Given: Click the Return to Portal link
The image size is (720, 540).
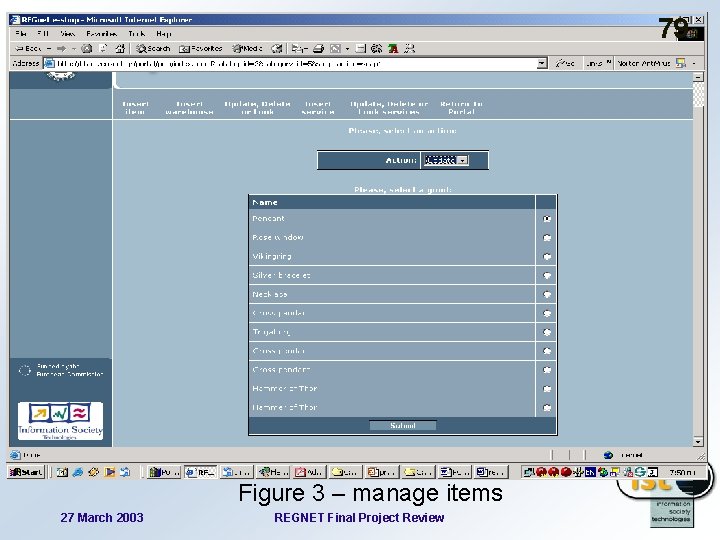Looking at the screenshot, I should tap(461, 108).
